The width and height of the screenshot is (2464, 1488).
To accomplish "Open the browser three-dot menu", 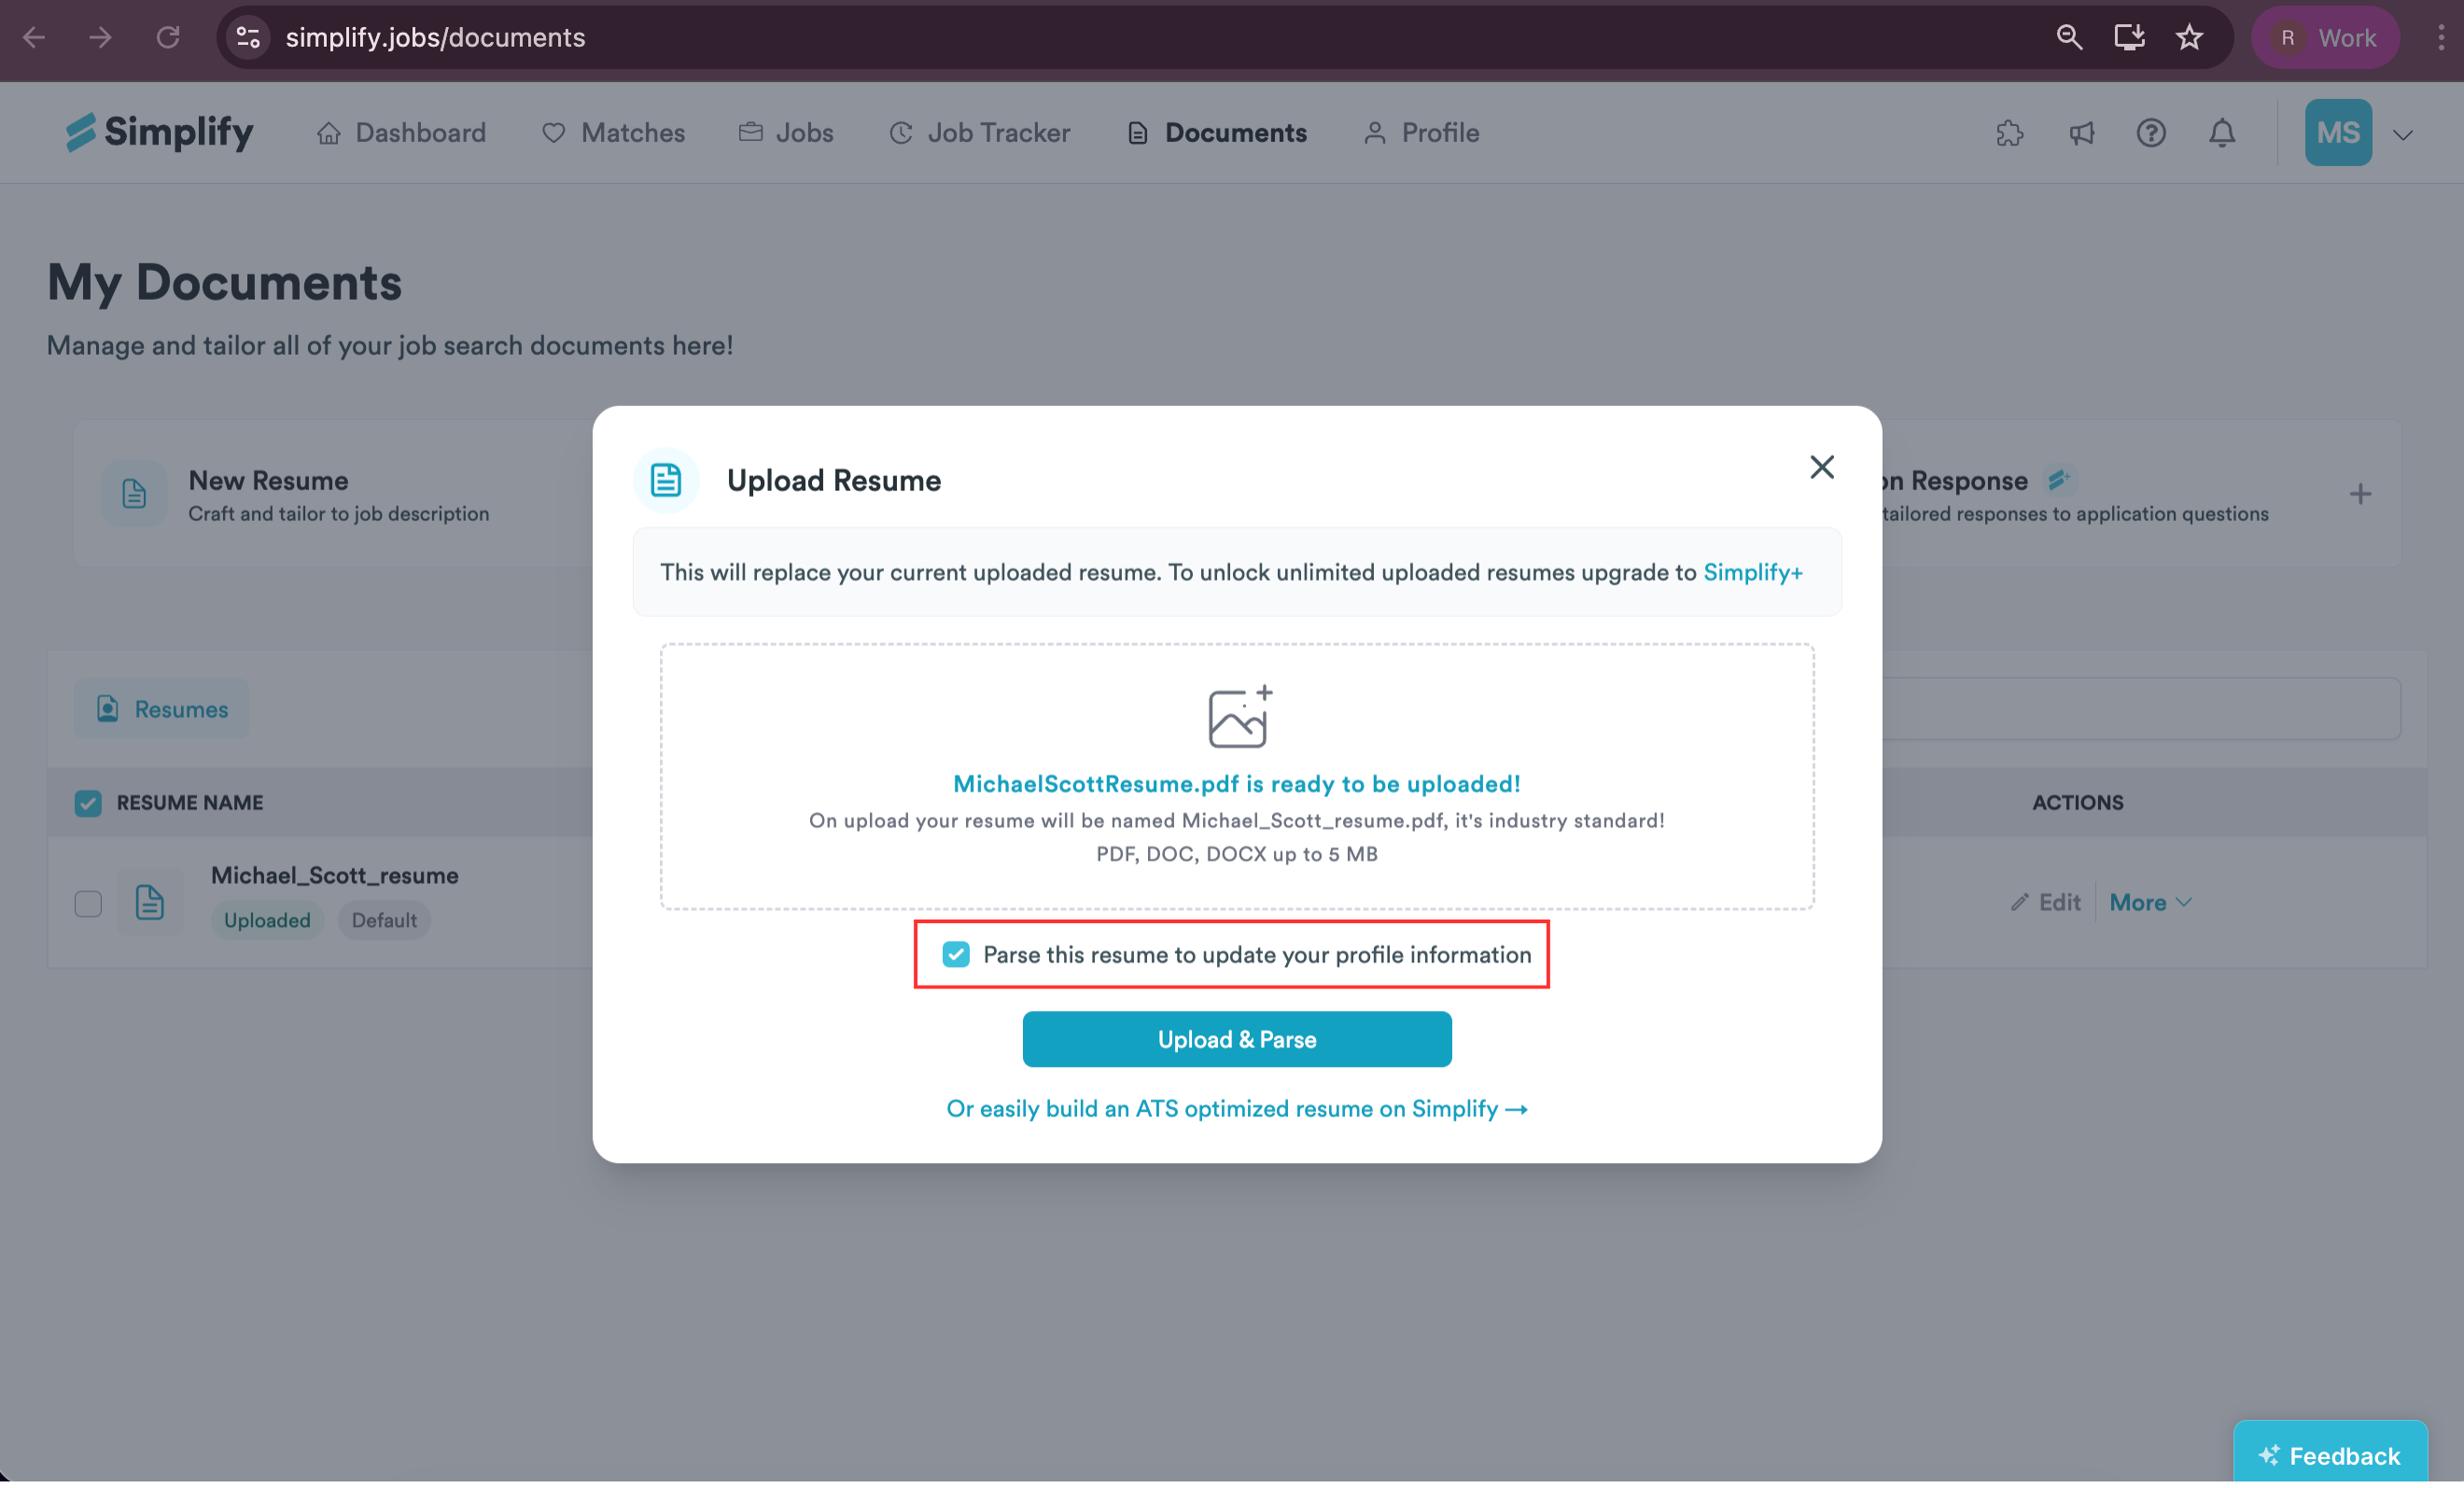I will click(x=2441, y=37).
